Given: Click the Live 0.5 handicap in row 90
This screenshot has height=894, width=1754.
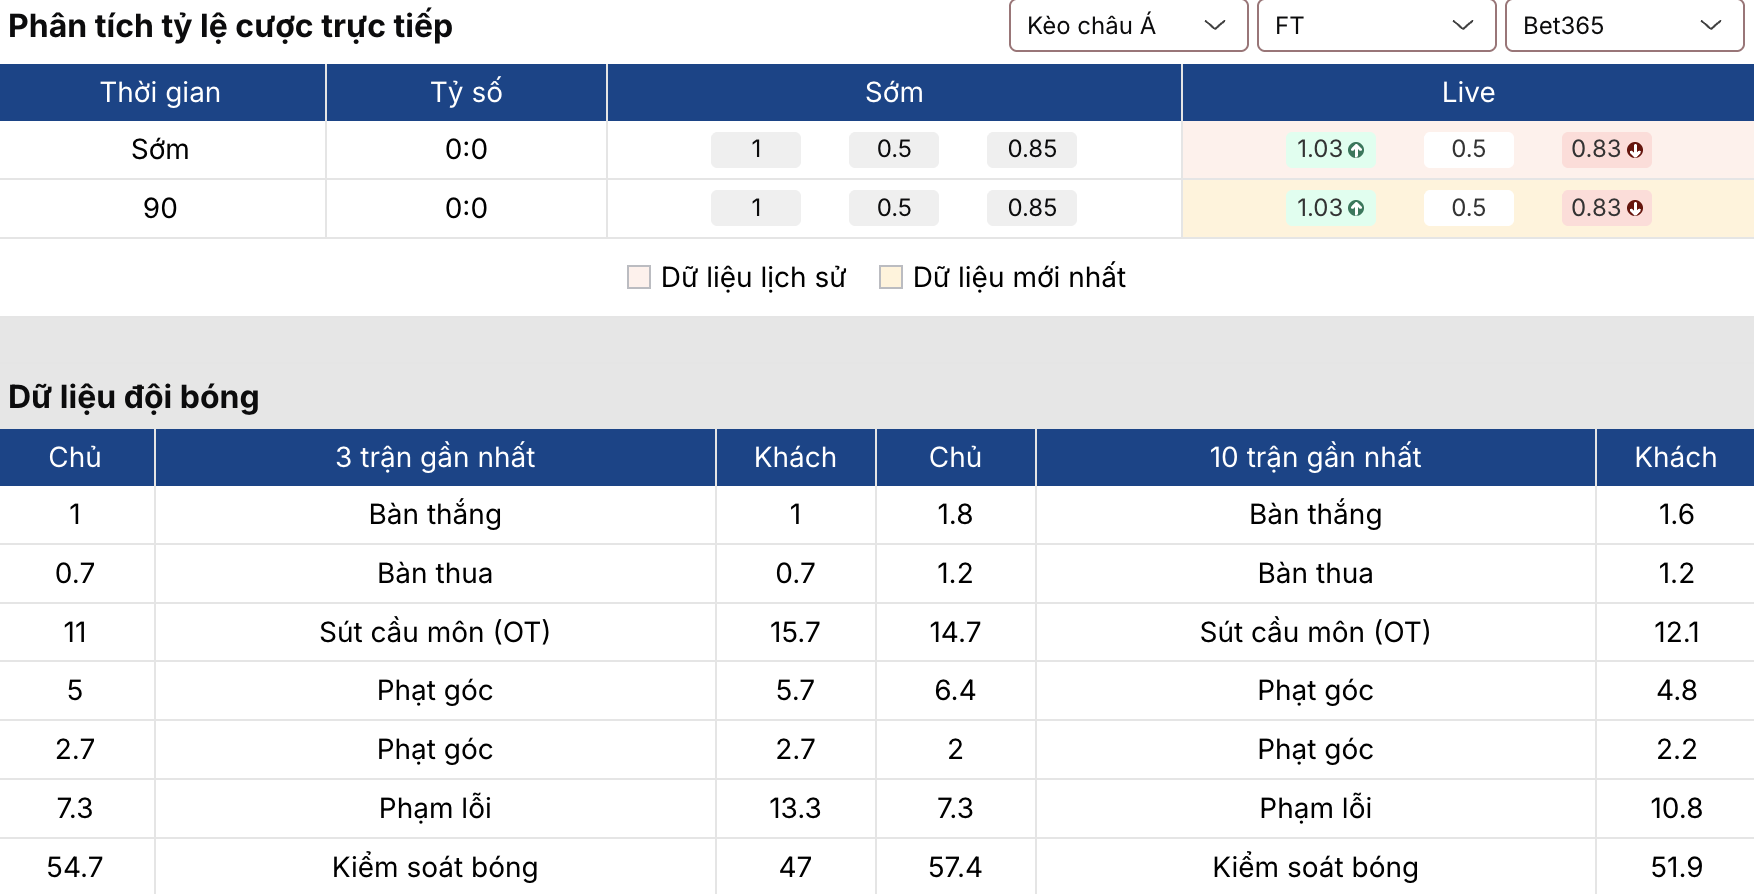Looking at the screenshot, I should (x=1468, y=208).
